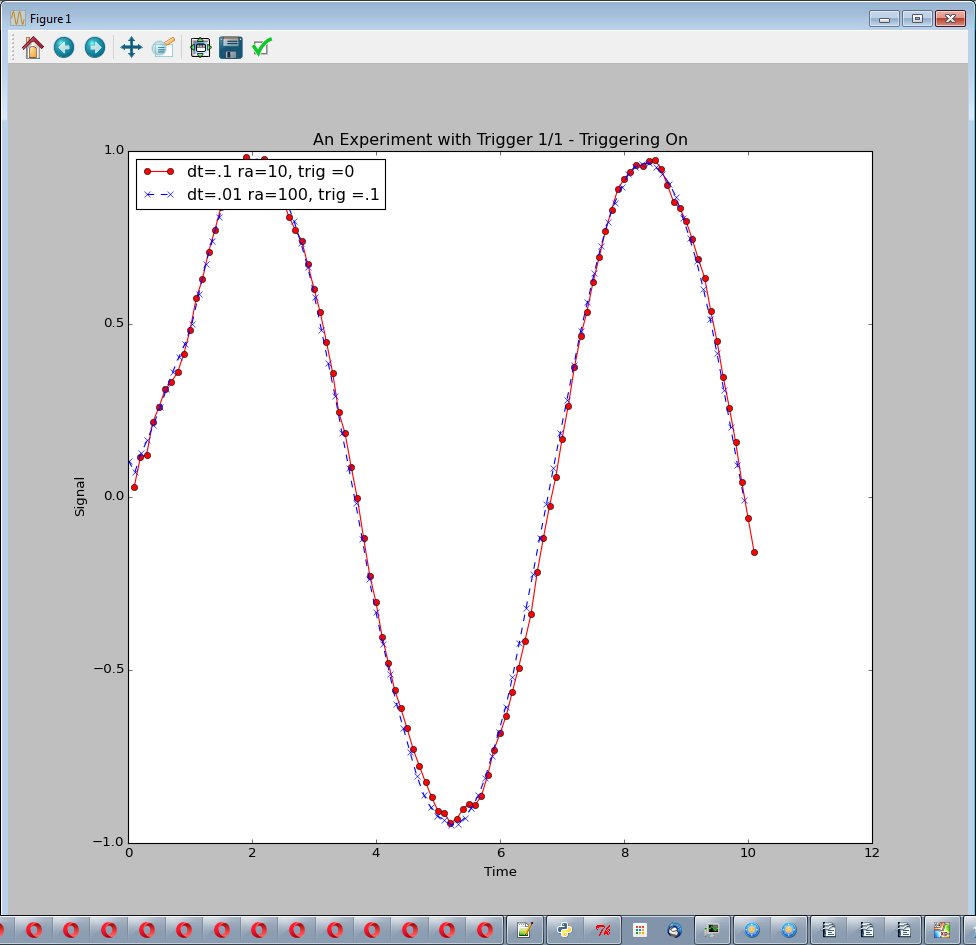Activate the Zoom to rectangle tool
This screenshot has width=976, height=945.
(163, 47)
